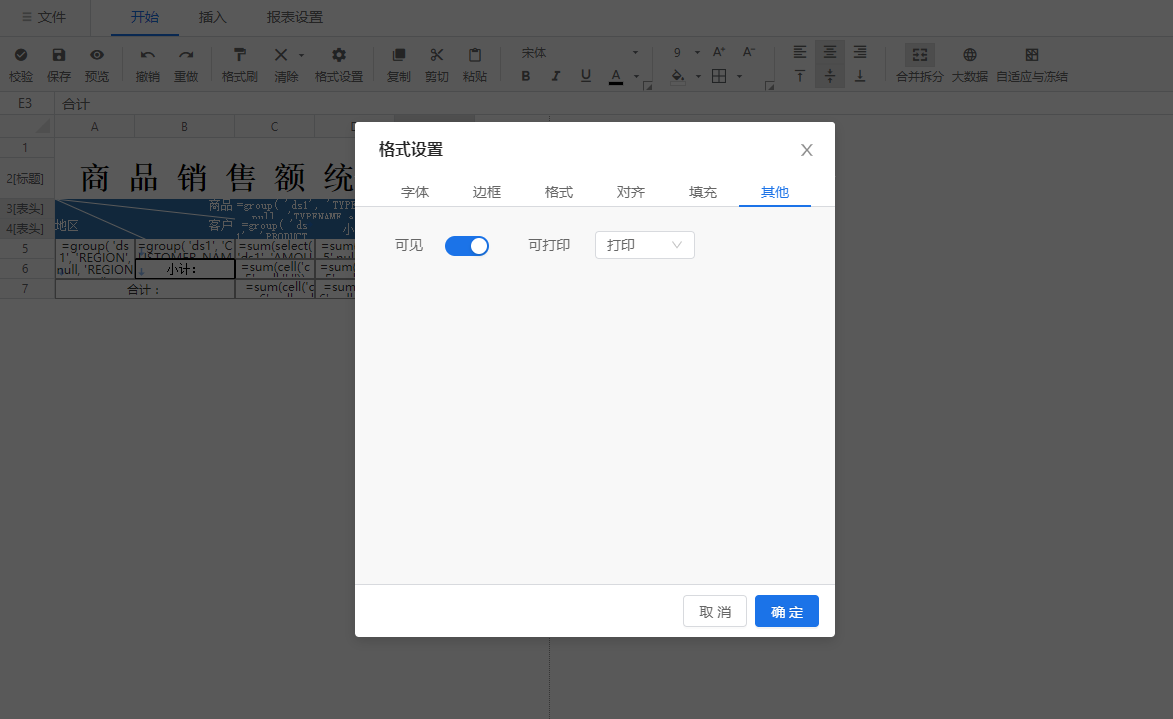Cut using the 剪切 scissors icon
The height and width of the screenshot is (719, 1173).
[x=437, y=55]
